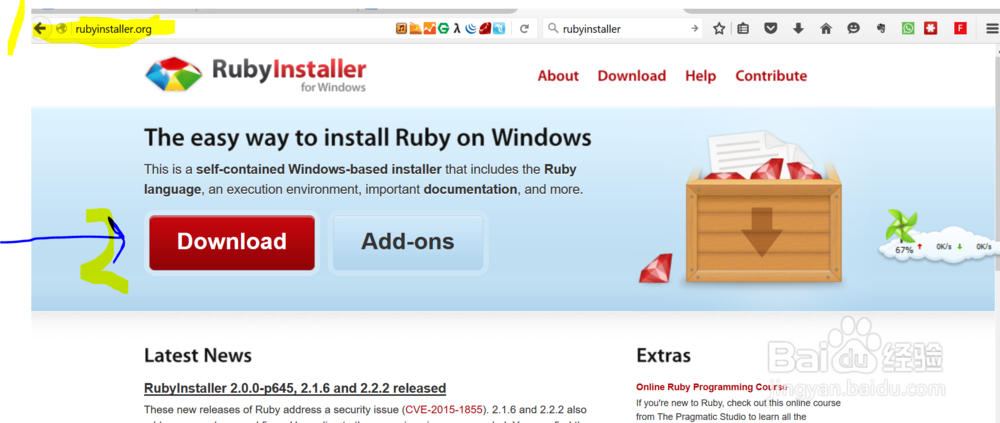The height and width of the screenshot is (423, 1000).
Task: Open the downloads arrow icon
Action: coord(798,29)
